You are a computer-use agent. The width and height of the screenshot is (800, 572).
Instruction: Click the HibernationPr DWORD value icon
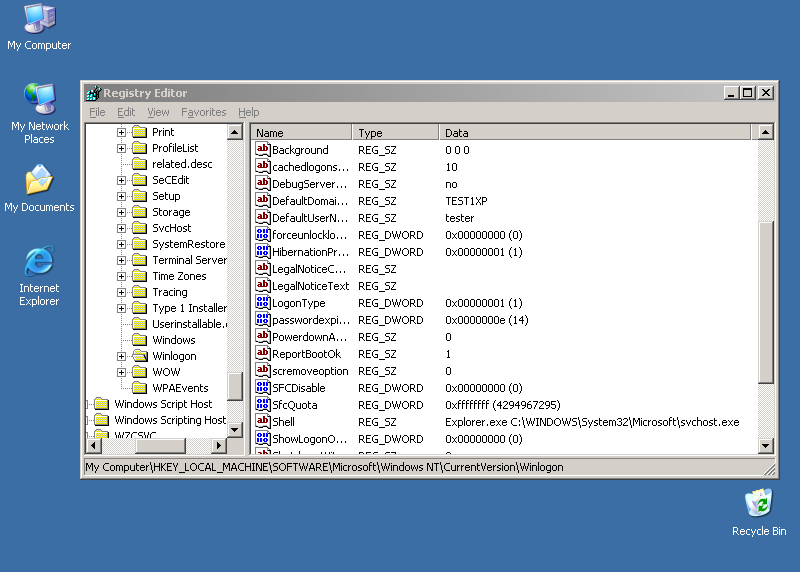263,251
